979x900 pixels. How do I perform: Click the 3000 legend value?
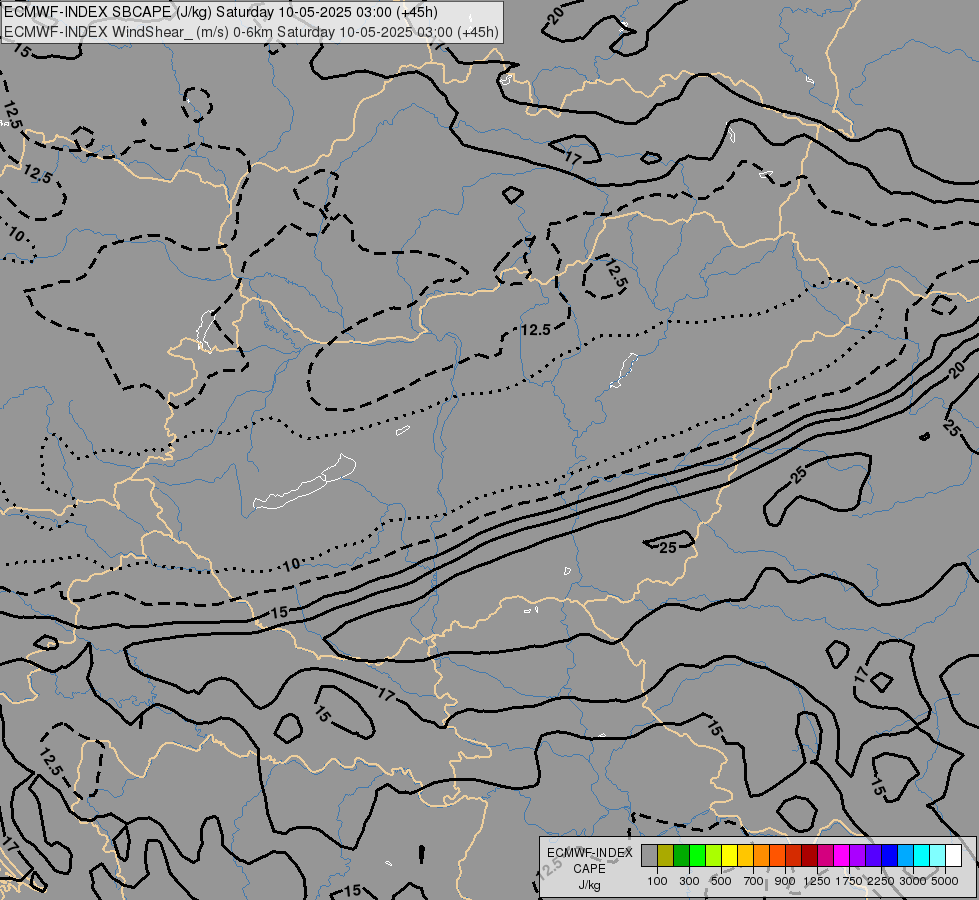(913, 881)
